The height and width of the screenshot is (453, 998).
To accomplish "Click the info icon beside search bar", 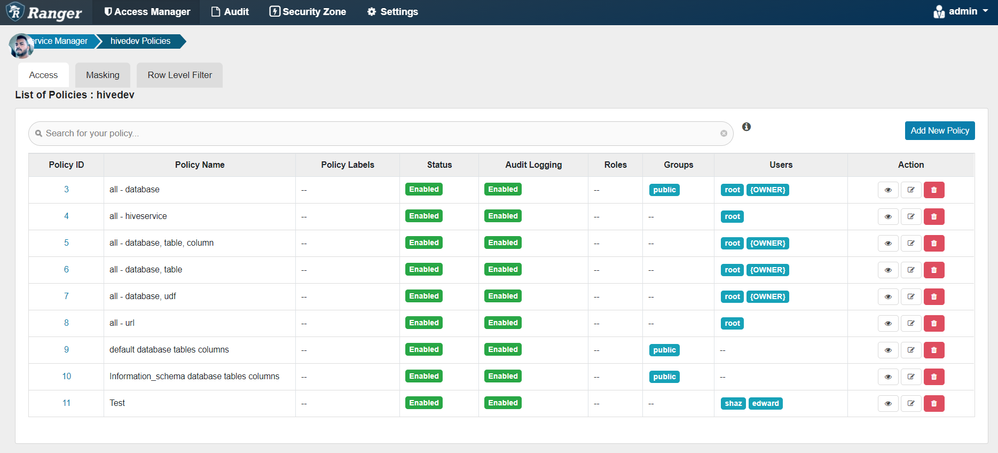I will point(747,127).
